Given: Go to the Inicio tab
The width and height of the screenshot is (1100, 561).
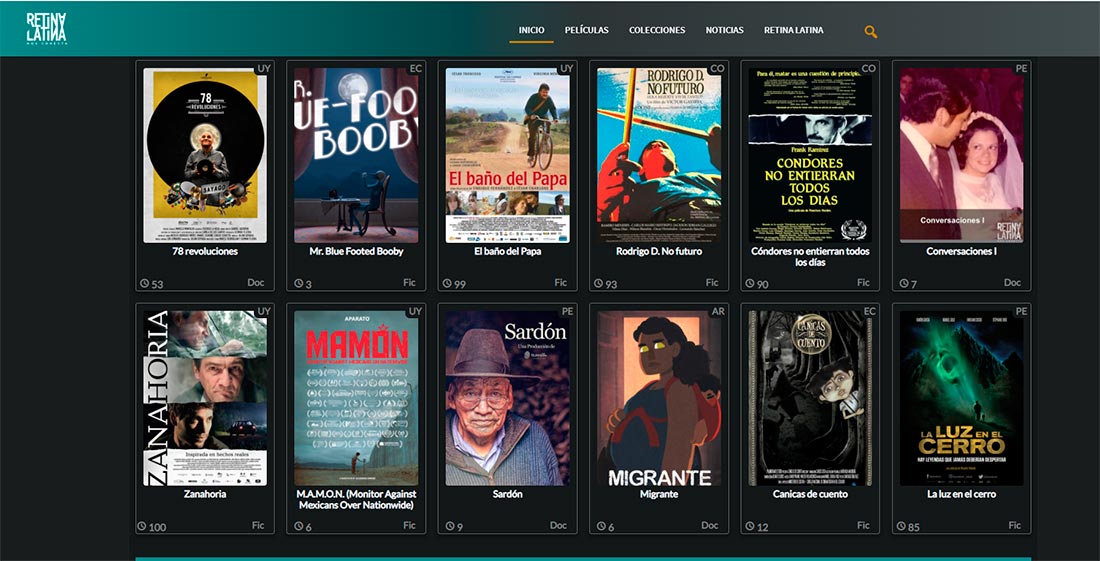Looking at the screenshot, I should pos(531,30).
